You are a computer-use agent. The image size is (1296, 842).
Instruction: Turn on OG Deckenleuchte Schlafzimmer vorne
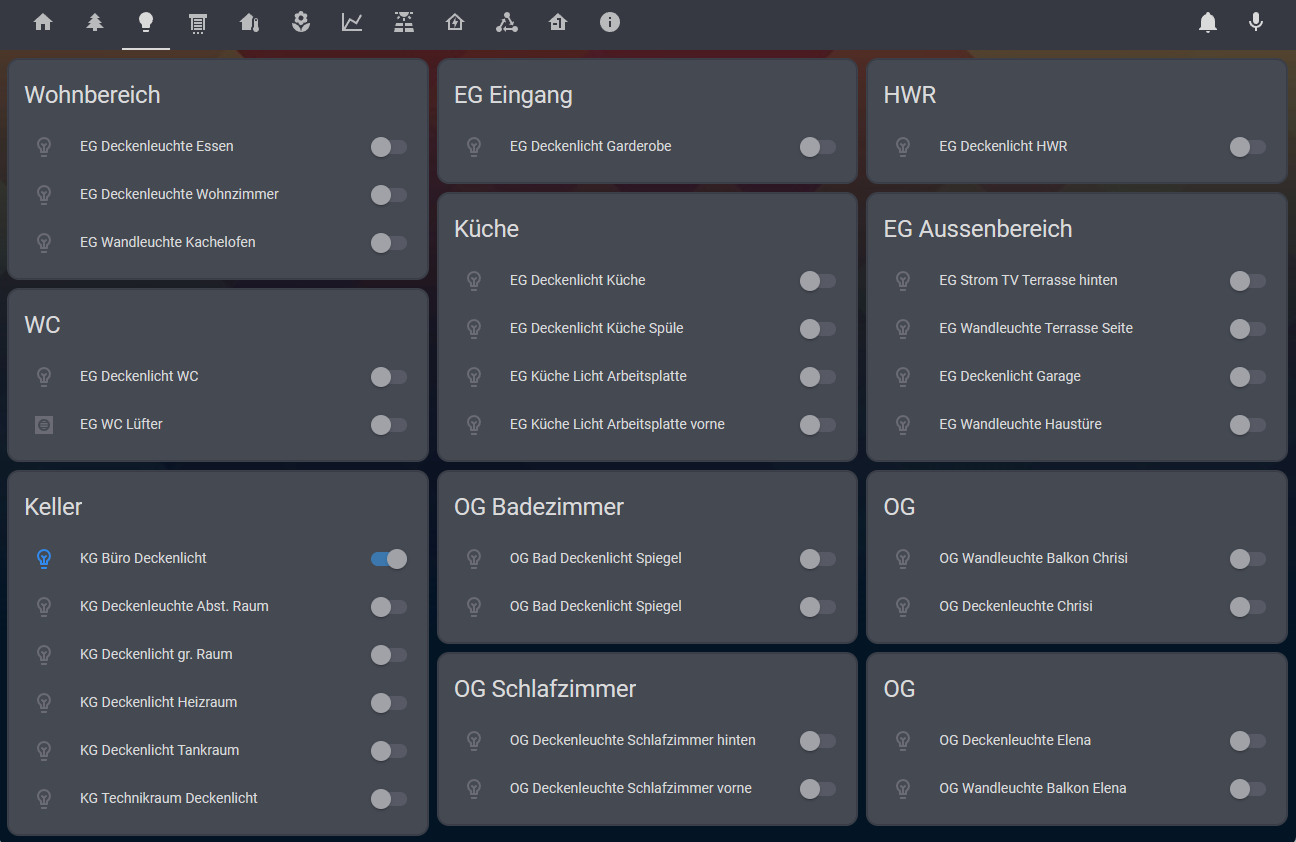pyautogui.click(x=818, y=789)
